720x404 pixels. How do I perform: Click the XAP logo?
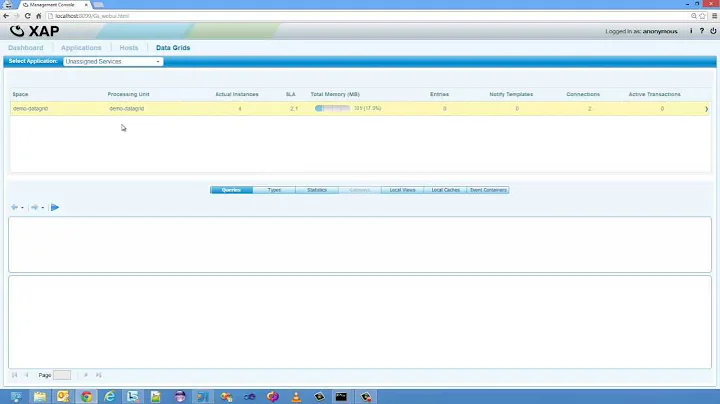pyautogui.click(x=34, y=31)
